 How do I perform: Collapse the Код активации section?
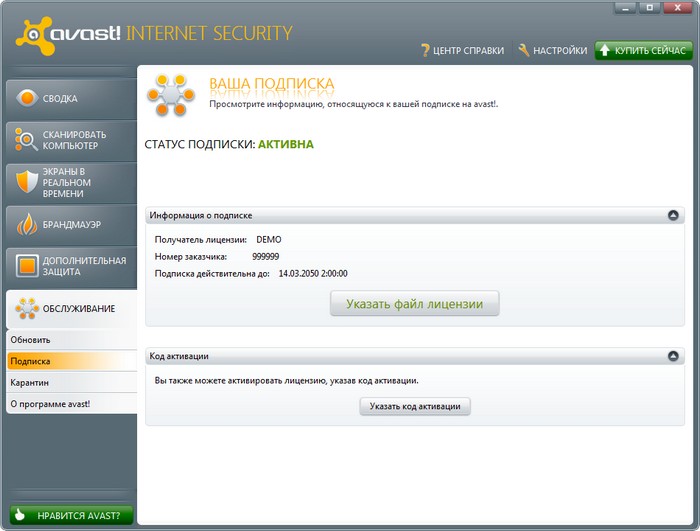click(x=673, y=356)
